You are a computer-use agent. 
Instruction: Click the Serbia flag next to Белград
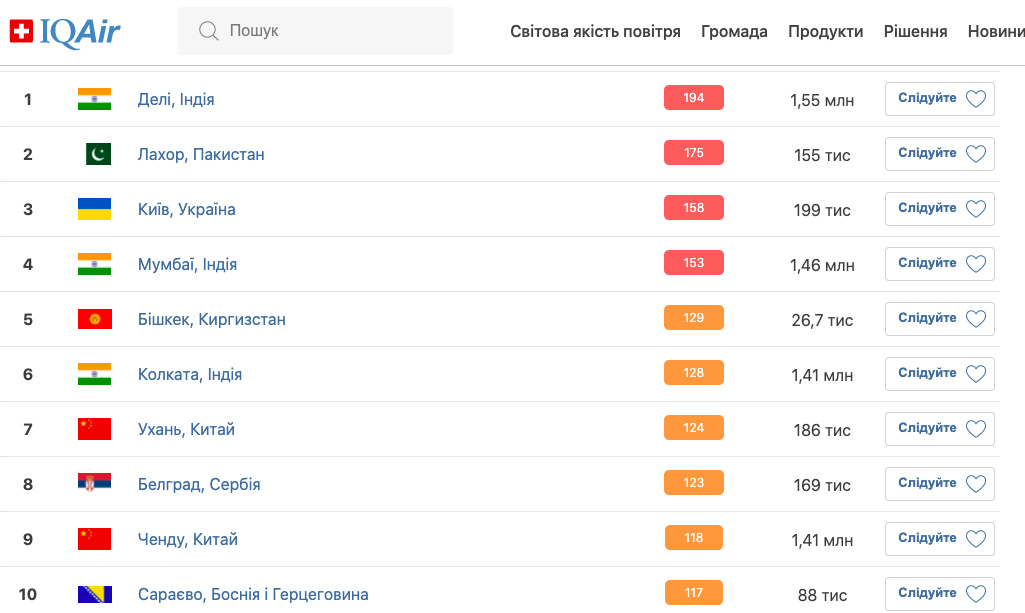[x=94, y=483]
